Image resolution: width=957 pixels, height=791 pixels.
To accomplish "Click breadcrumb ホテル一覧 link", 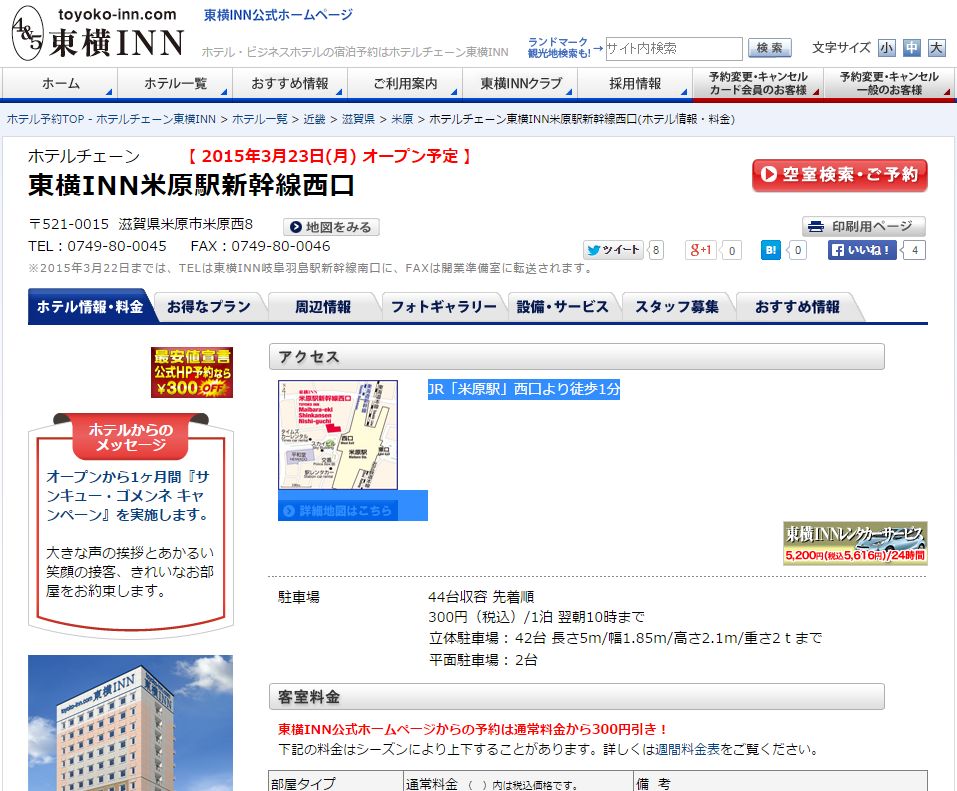I will tap(259, 119).
